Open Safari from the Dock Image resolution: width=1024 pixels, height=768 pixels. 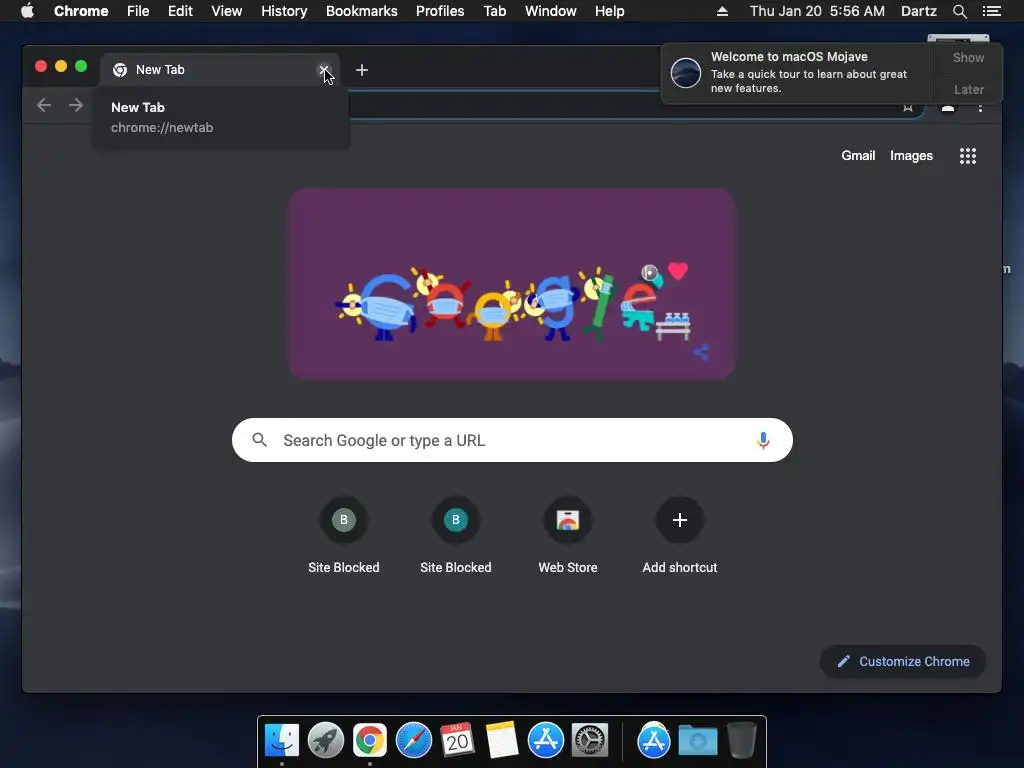tap(413, 740)
